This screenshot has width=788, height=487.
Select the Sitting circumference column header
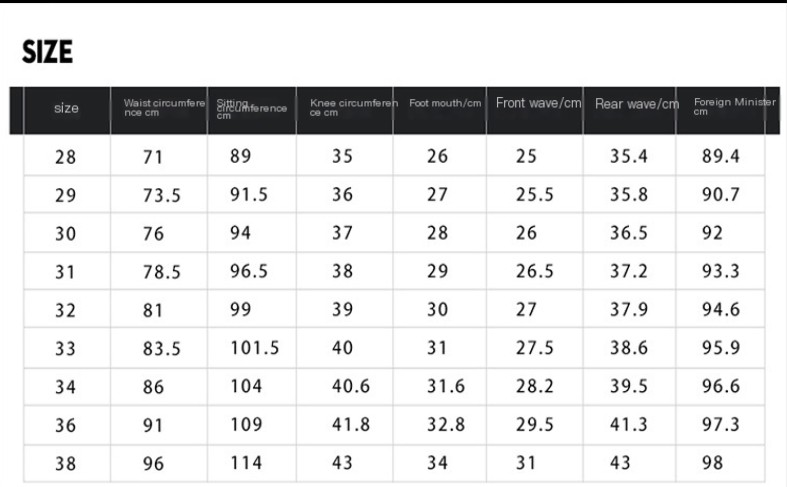click(251, 108)
